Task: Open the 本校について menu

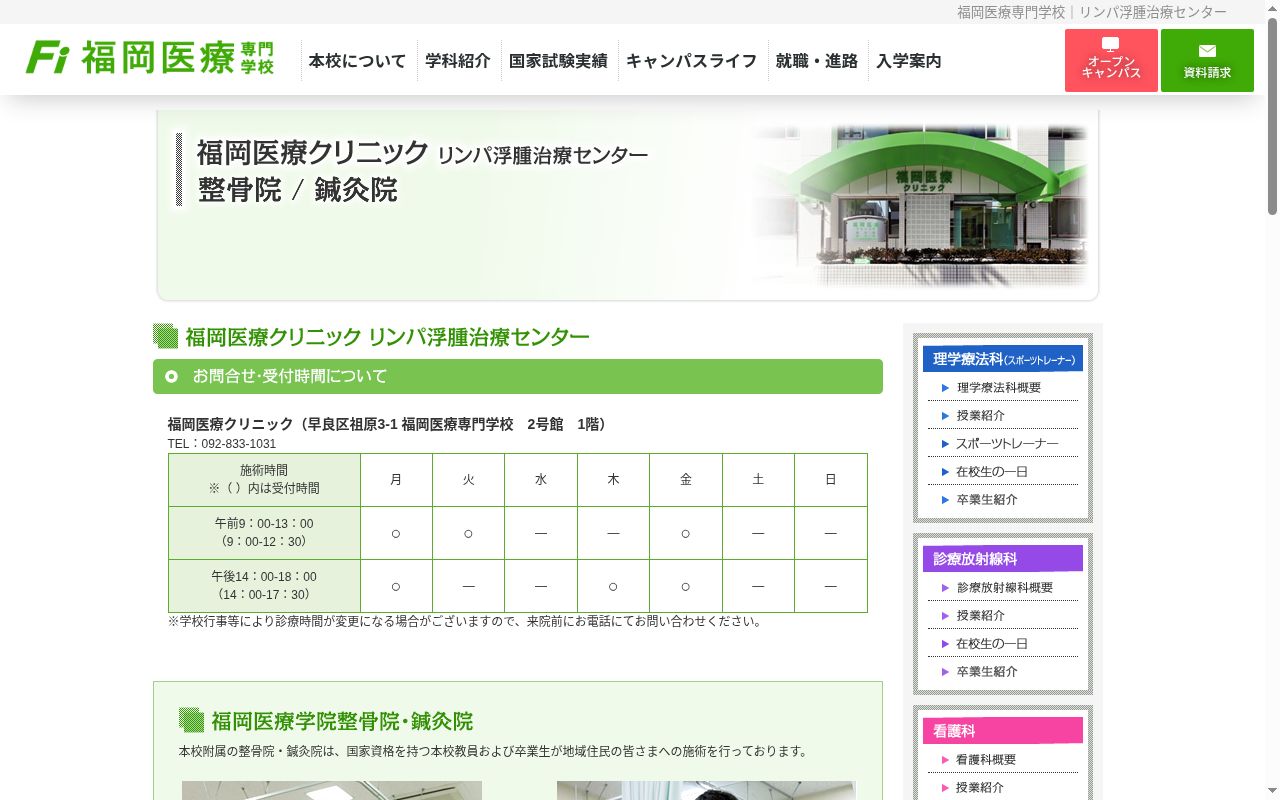Action: 357,61
